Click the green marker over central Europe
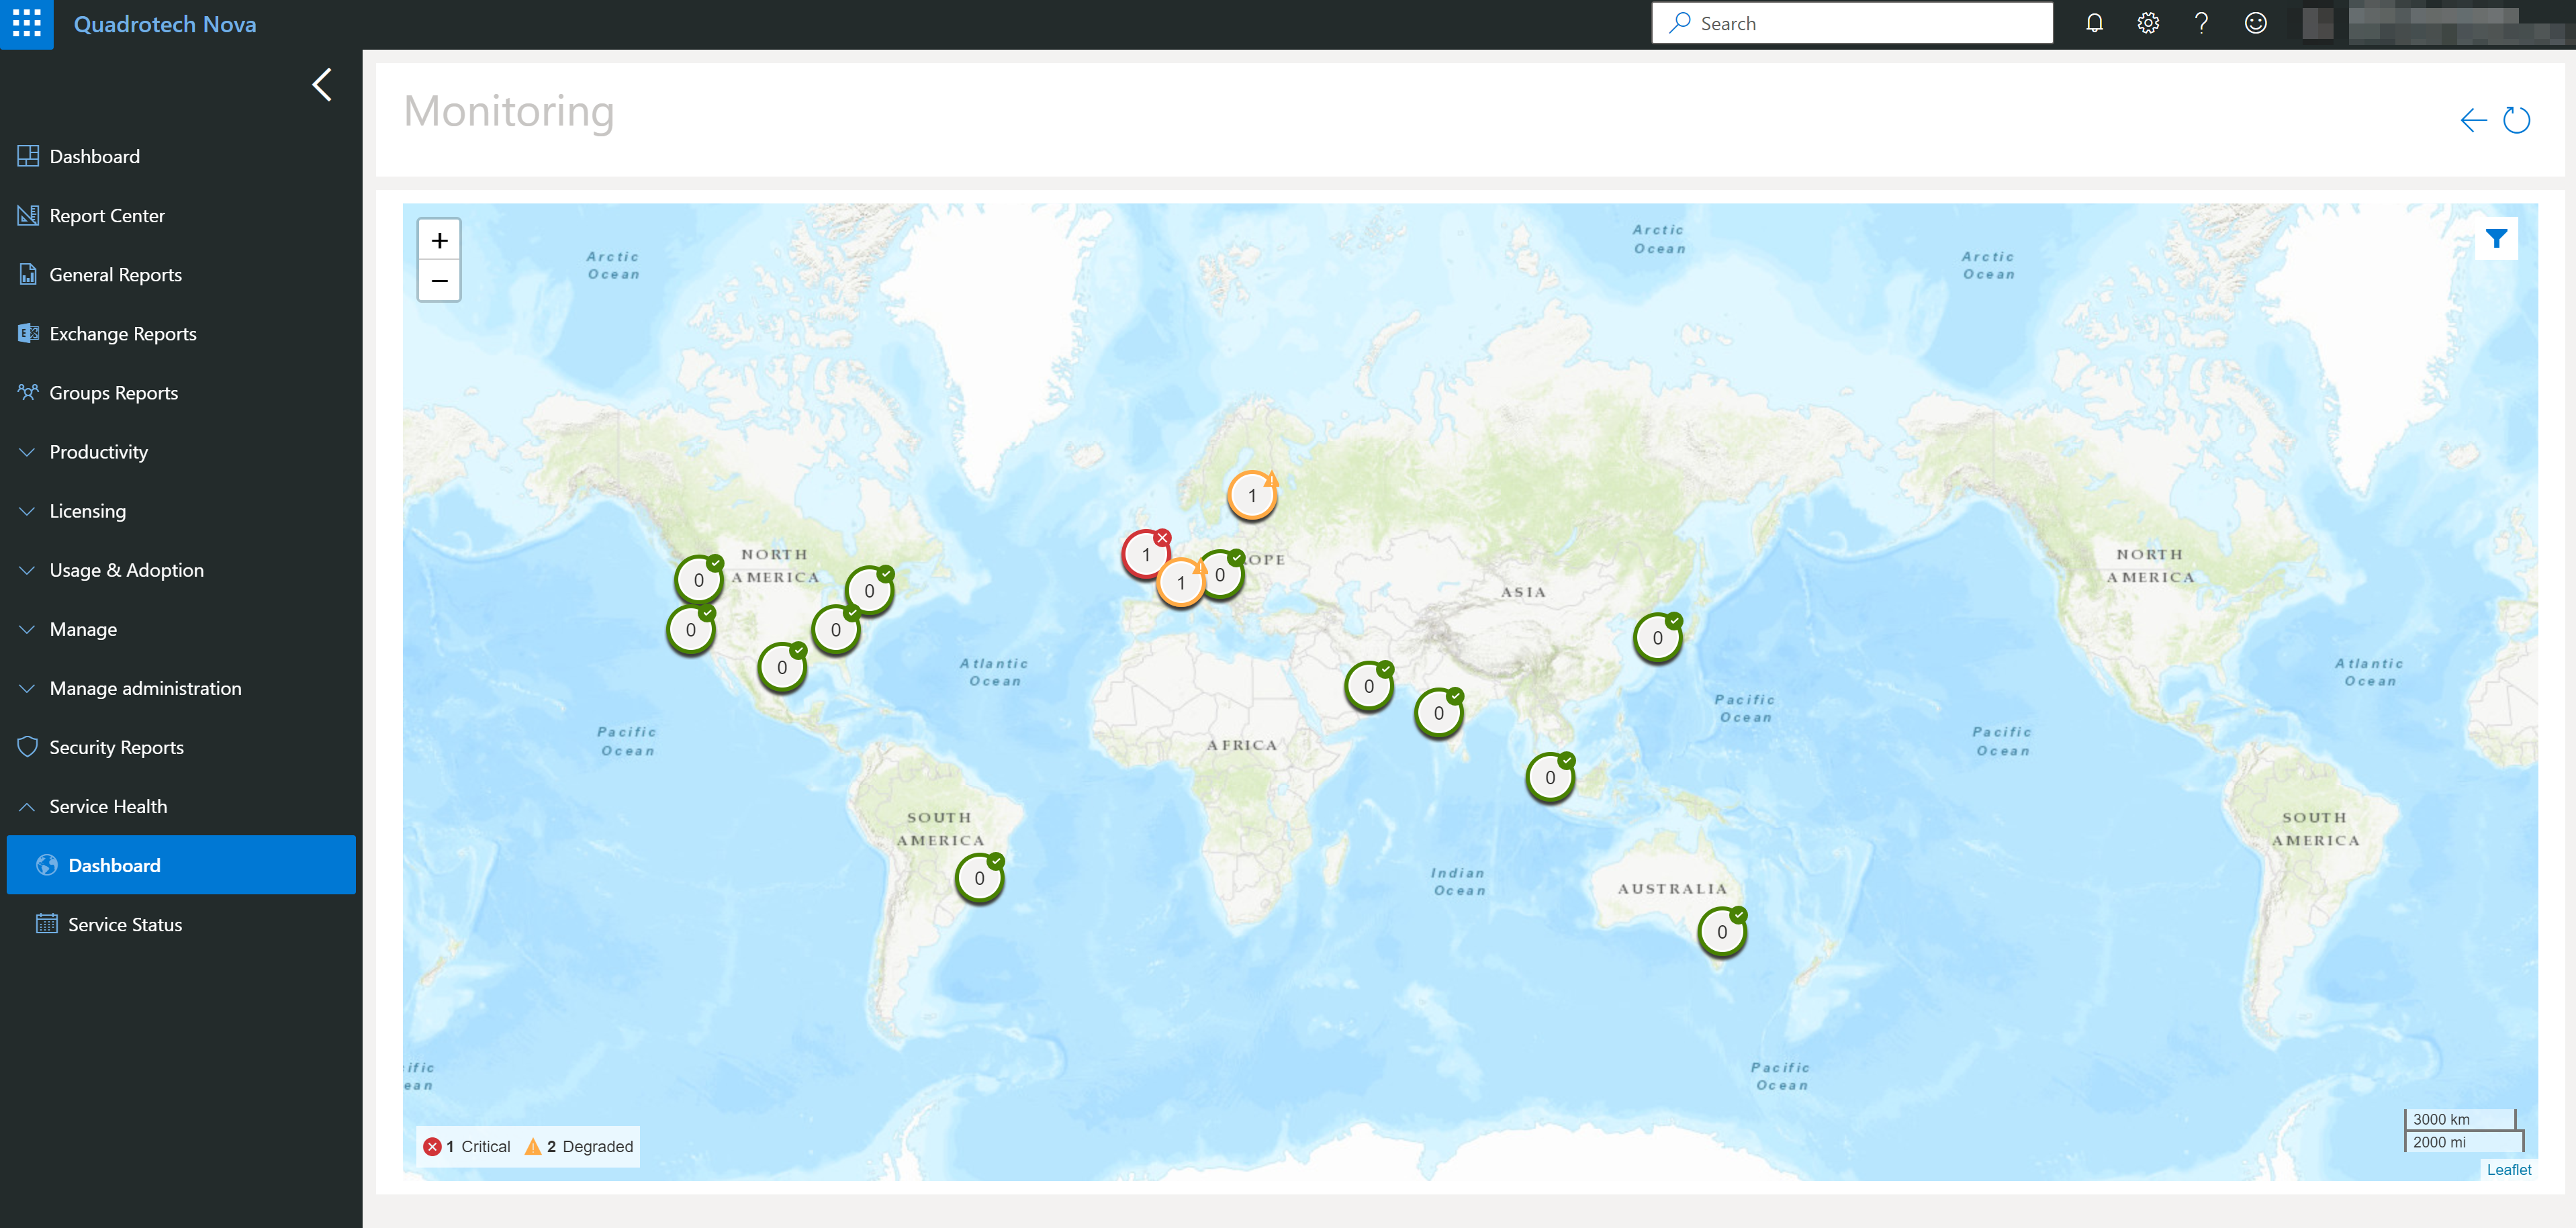Image resolution: width=2576 pixels, height=1228 pixels. 1221,575
